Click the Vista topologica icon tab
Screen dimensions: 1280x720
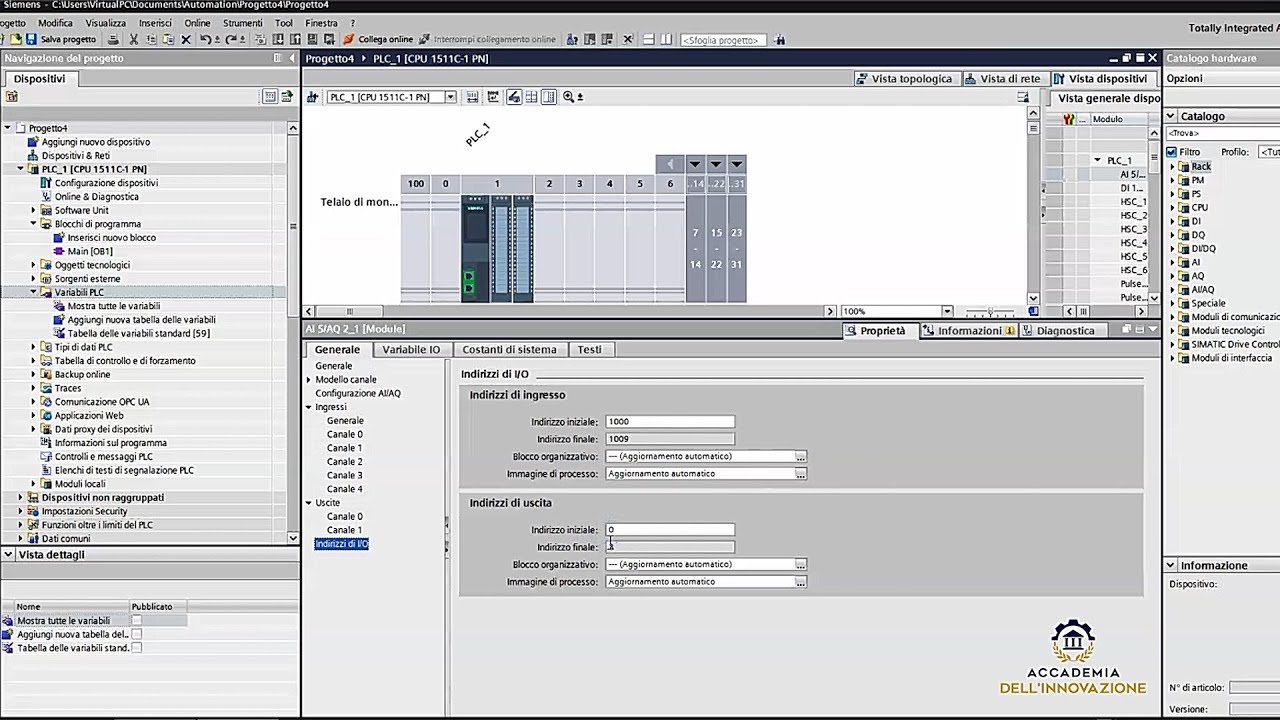906,78
